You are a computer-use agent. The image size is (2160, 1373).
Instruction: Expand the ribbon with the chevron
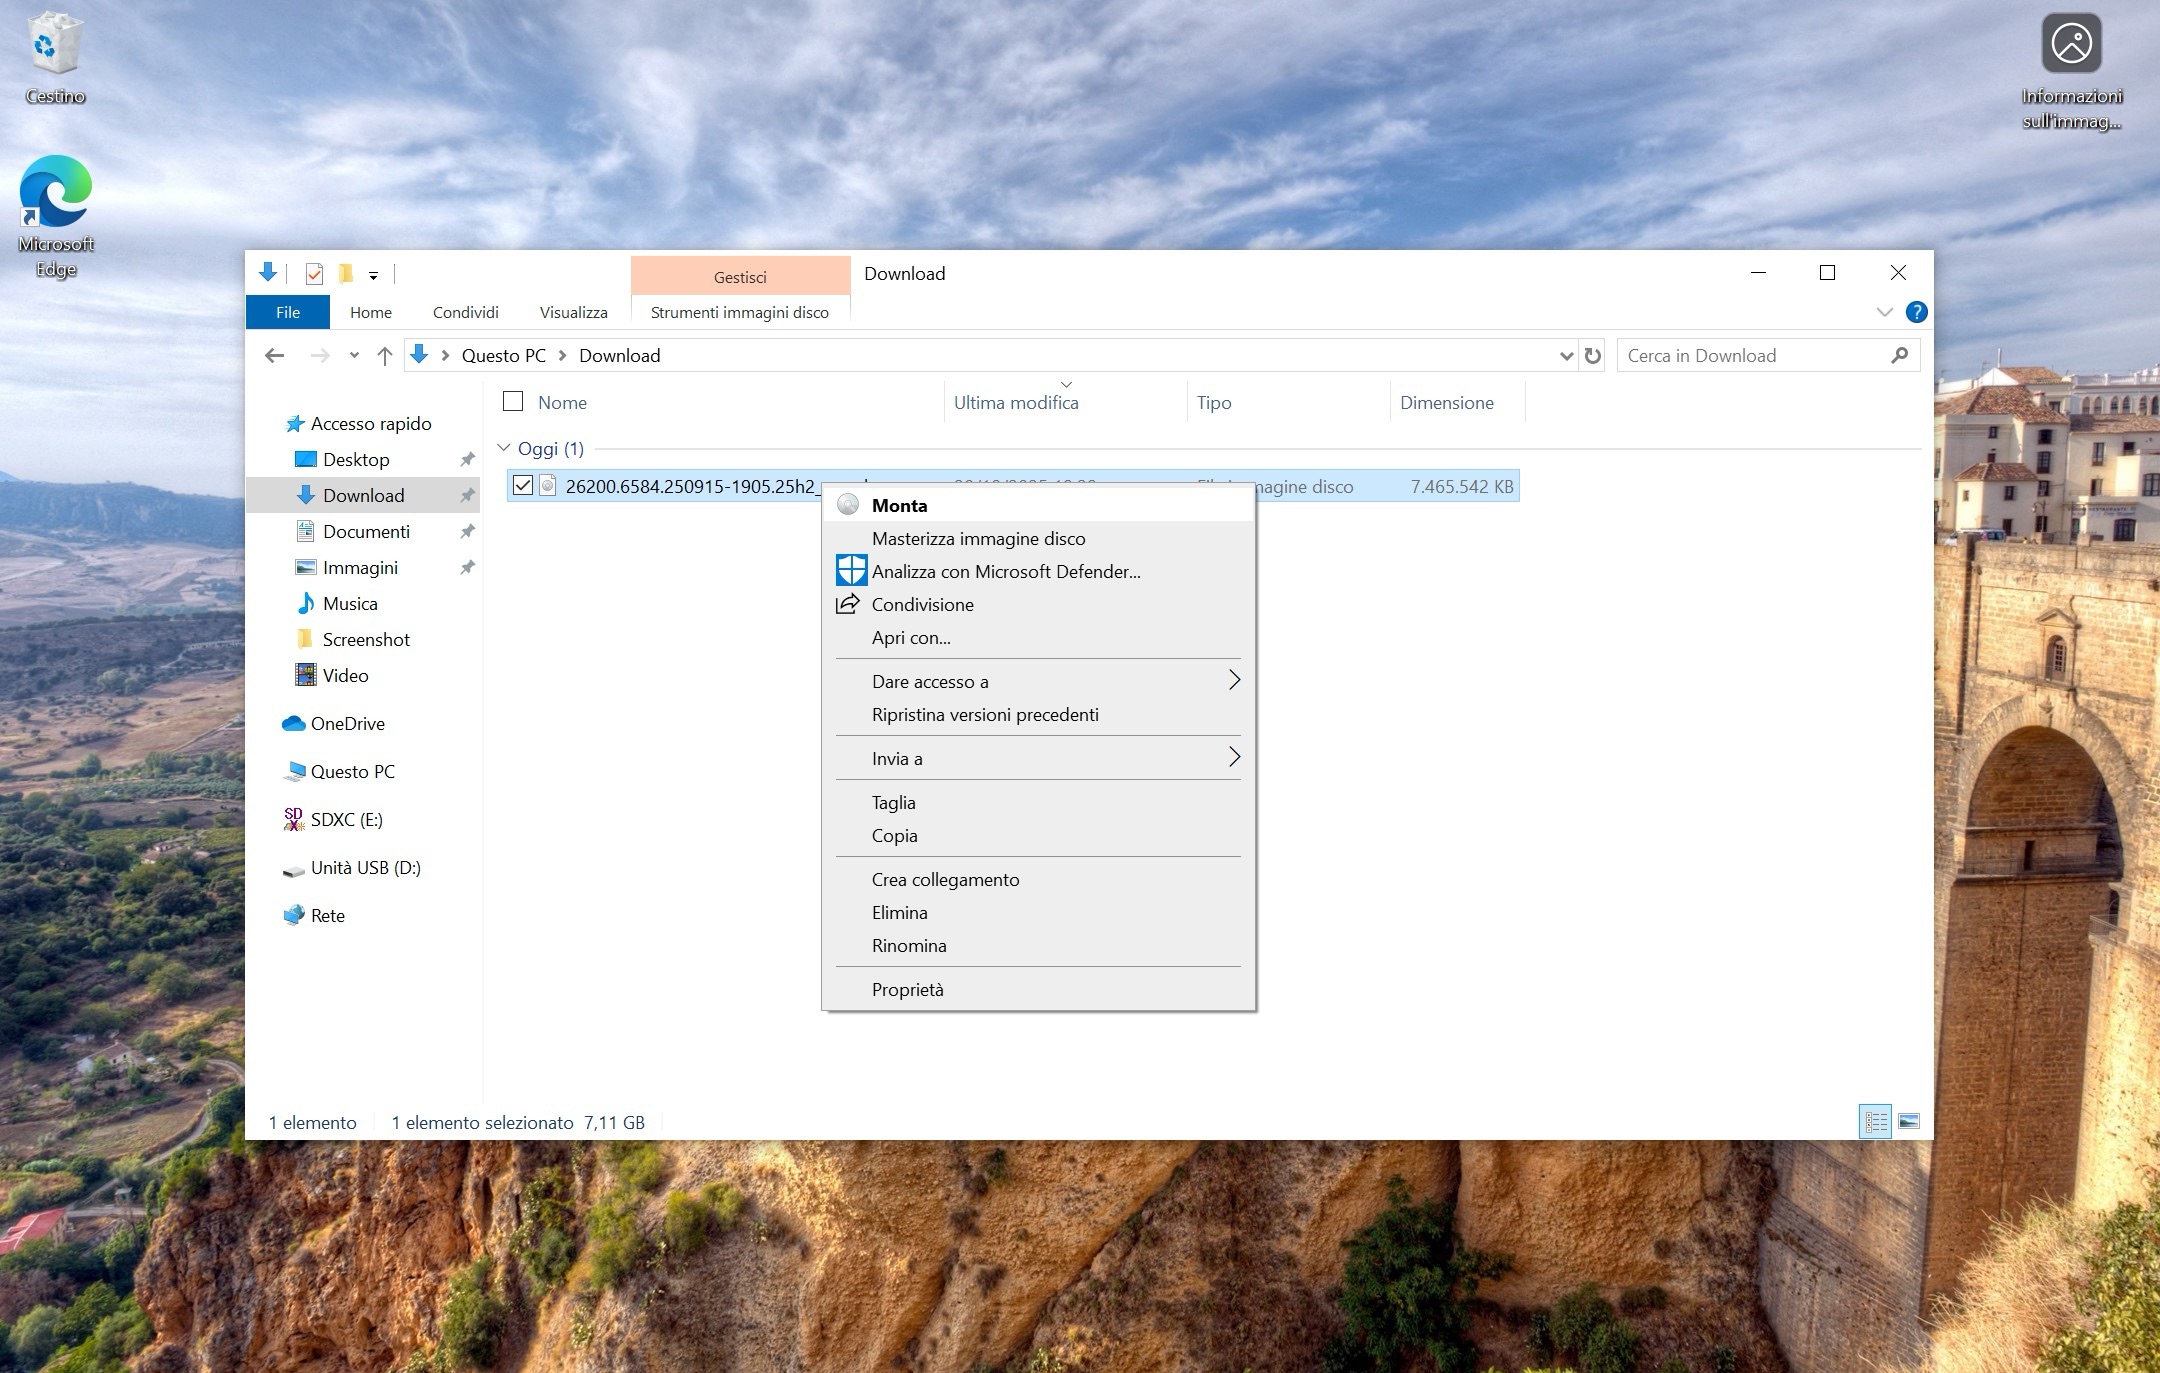point(1884,312)
